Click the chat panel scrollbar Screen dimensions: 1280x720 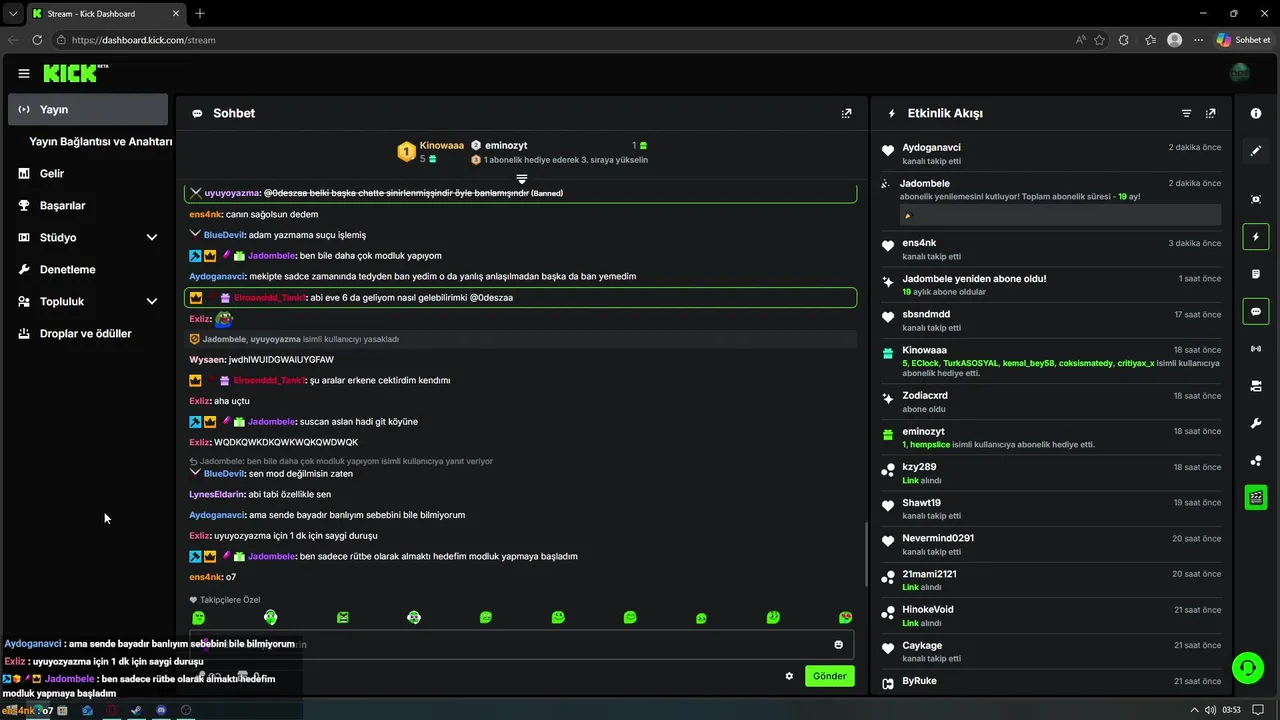[x=865, y=552]
